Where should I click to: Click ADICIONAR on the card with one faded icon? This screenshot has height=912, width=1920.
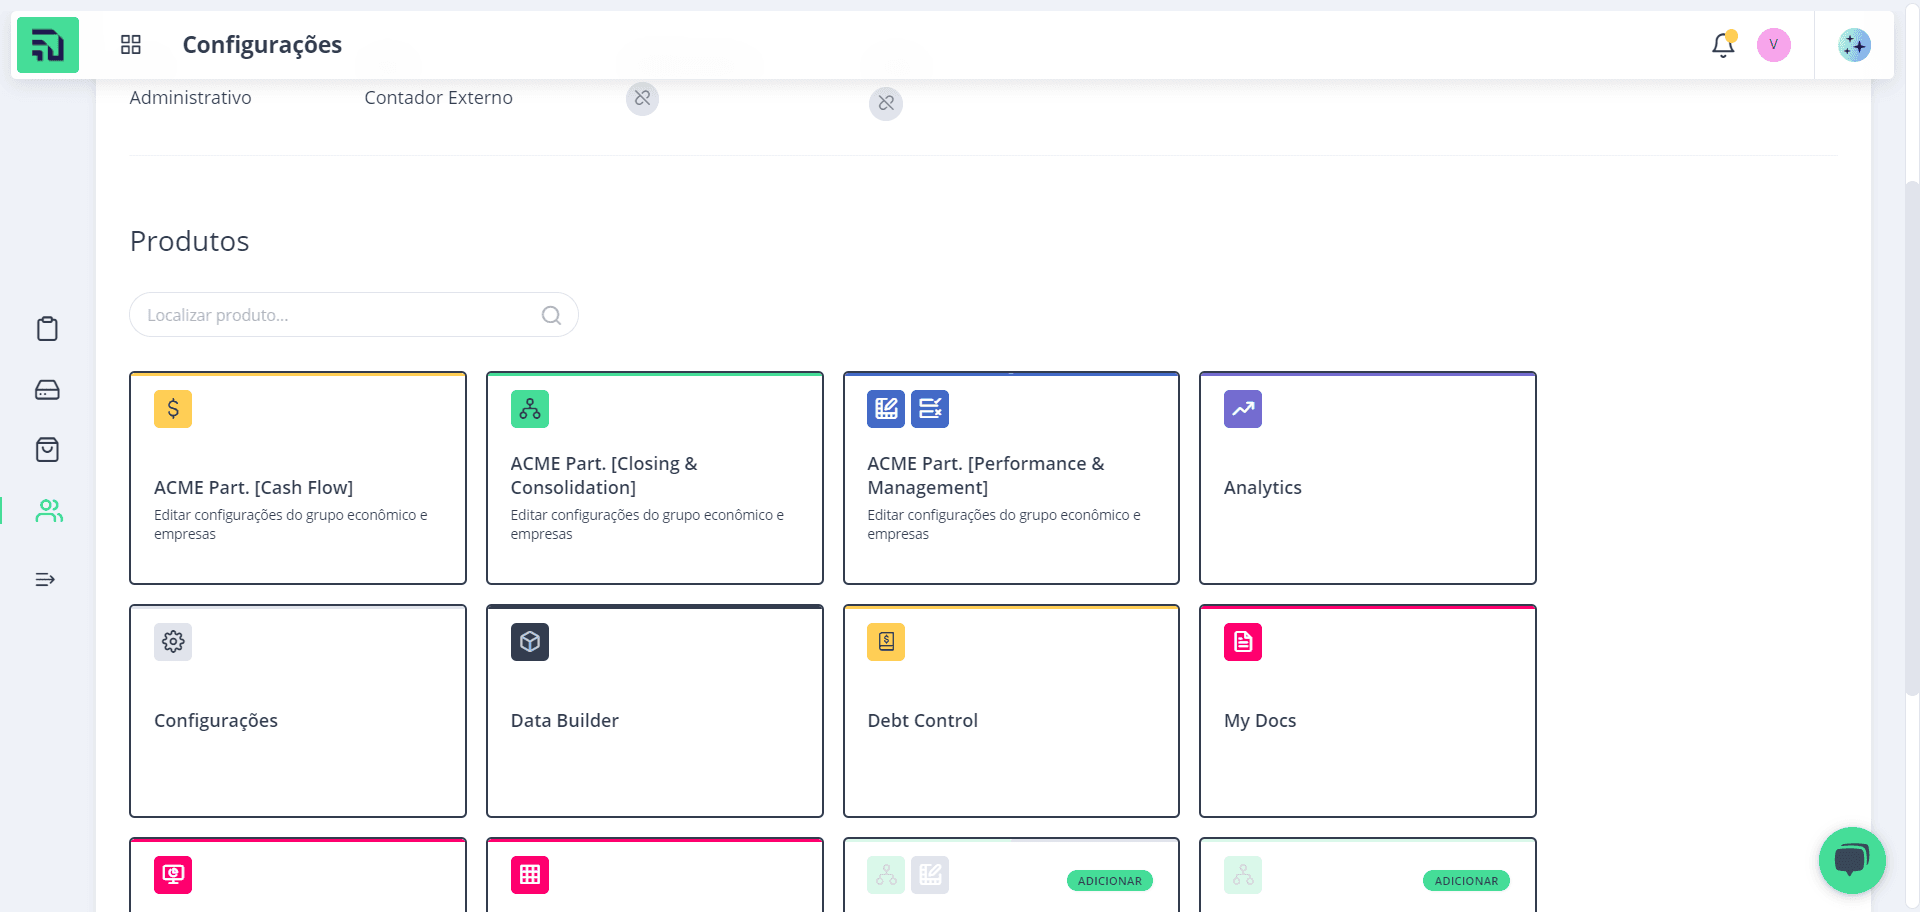coord(1467,881)
